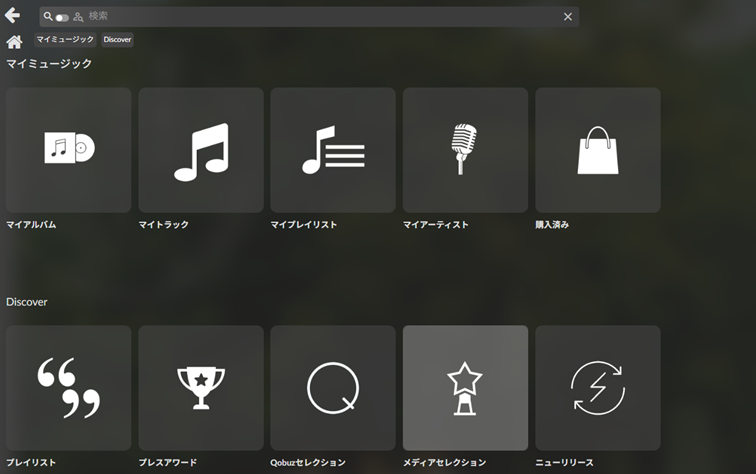The width and height of the screenshot is (756, 474).
Task: Open マイプレイリスト playlist tile
Action: tap(333, 150)
